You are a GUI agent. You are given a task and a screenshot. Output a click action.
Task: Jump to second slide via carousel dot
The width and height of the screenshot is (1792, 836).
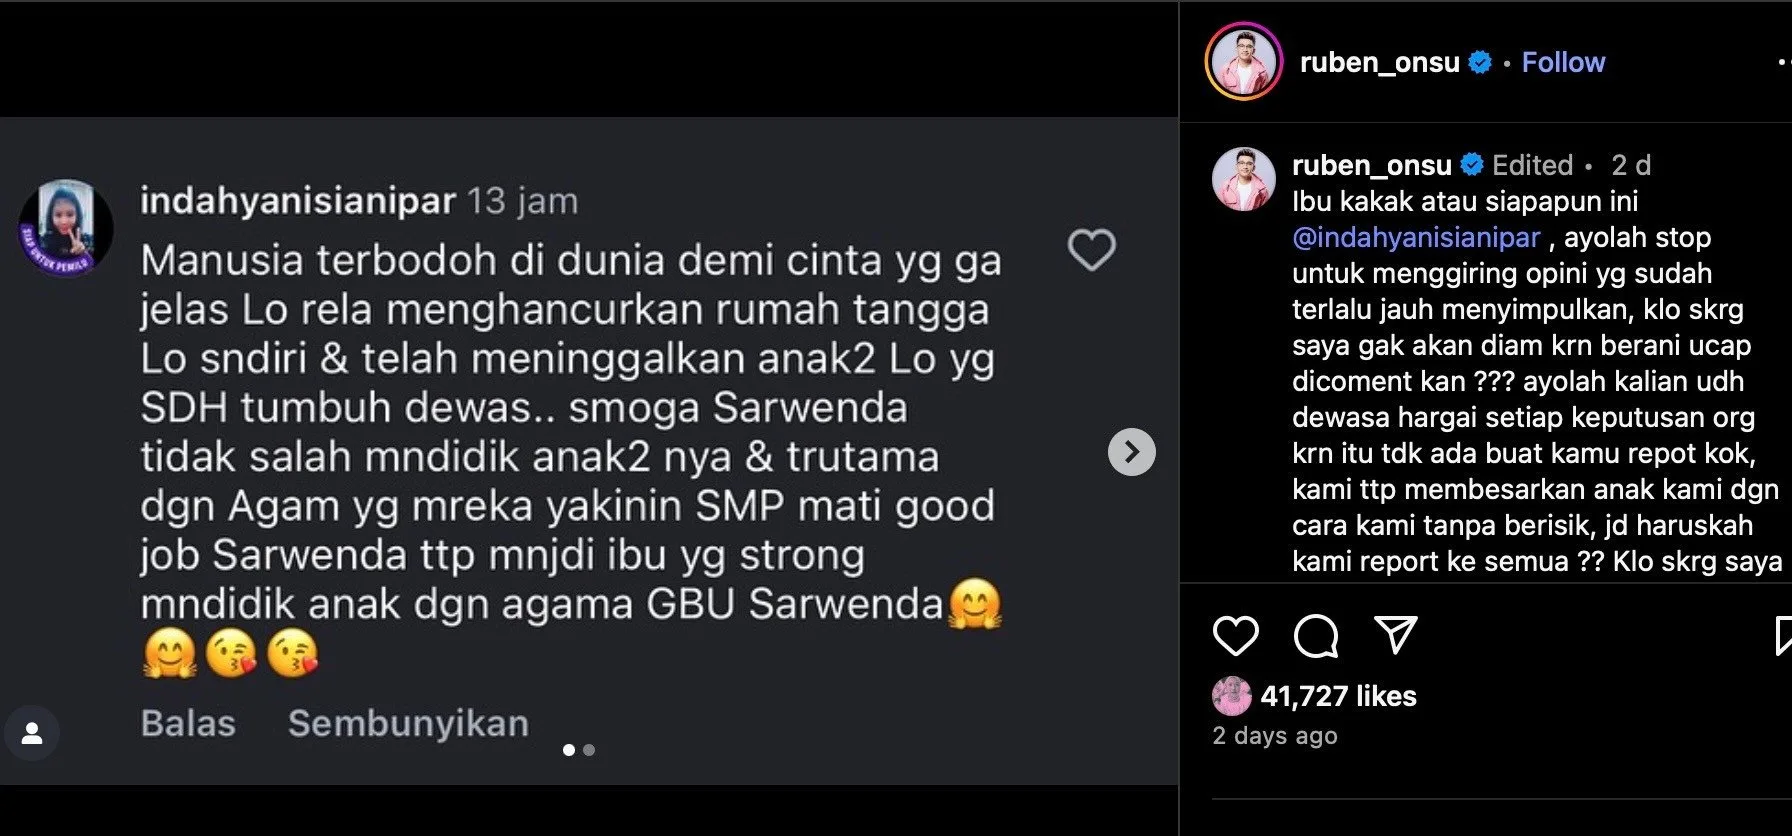pos(589,750)
